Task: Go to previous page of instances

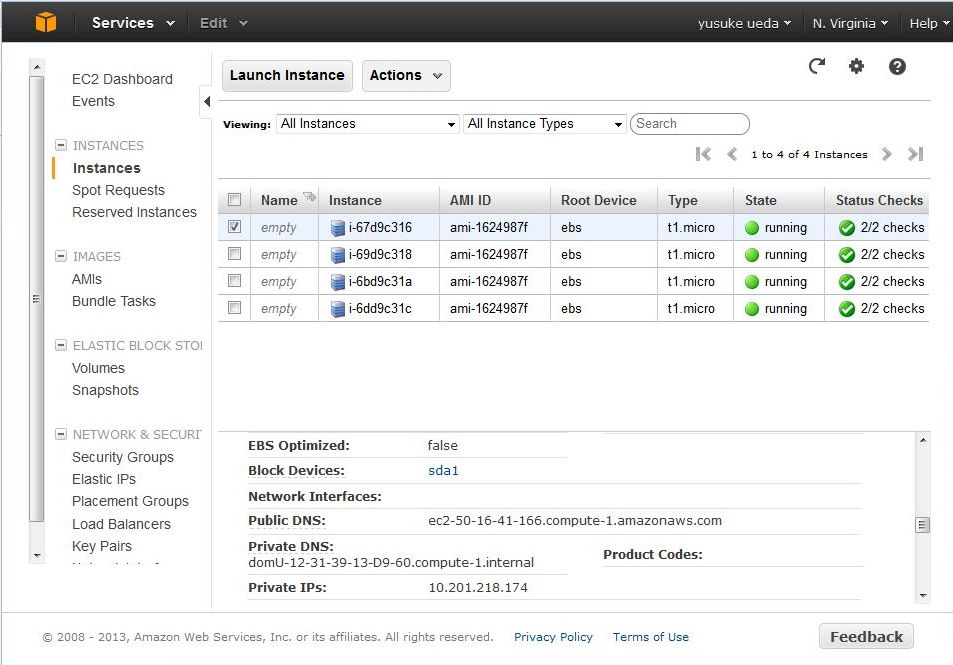Action: tap(732, 154)
